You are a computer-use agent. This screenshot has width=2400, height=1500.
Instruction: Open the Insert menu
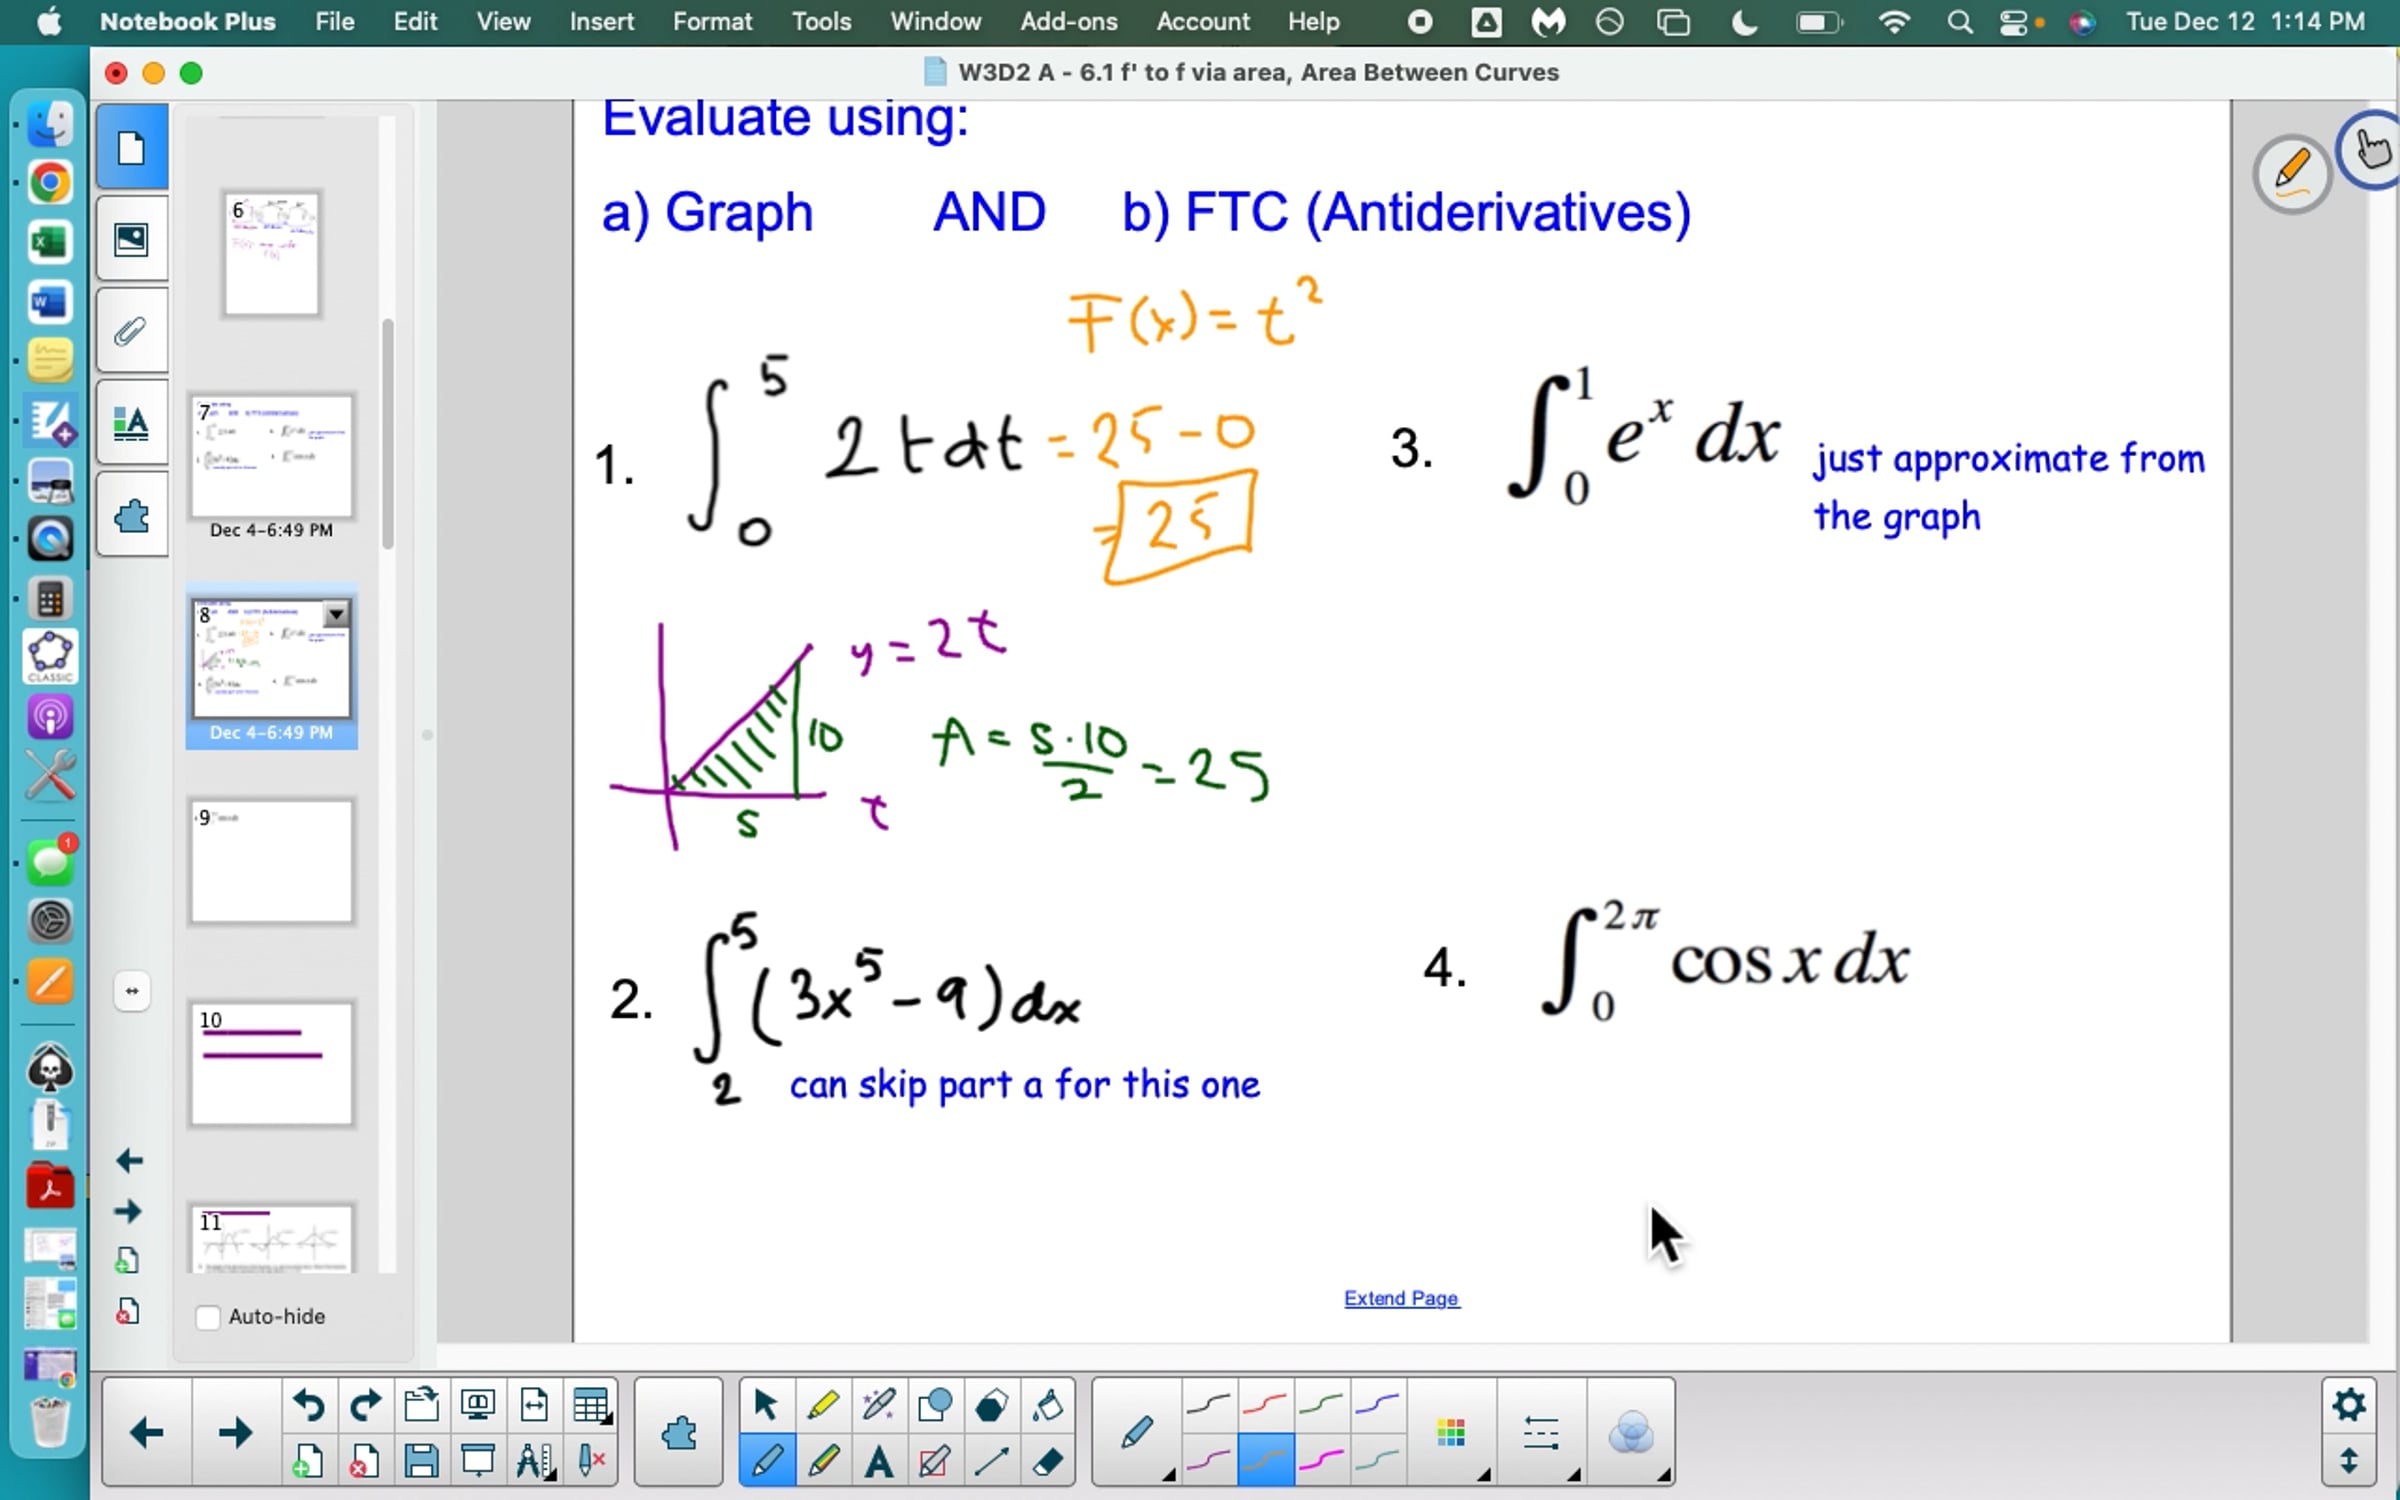[x=601, y=22]
